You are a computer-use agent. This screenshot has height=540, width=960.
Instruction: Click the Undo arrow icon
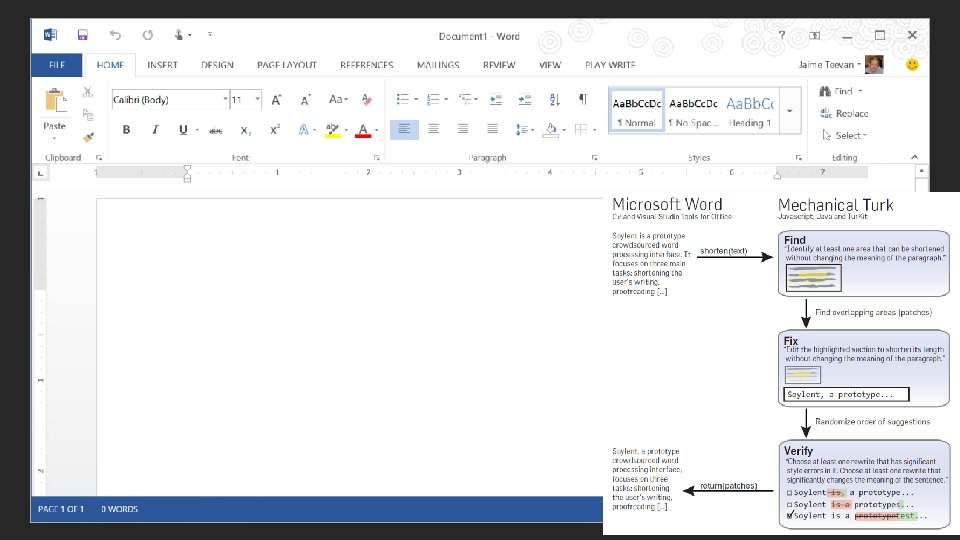[x=115, y=35]
